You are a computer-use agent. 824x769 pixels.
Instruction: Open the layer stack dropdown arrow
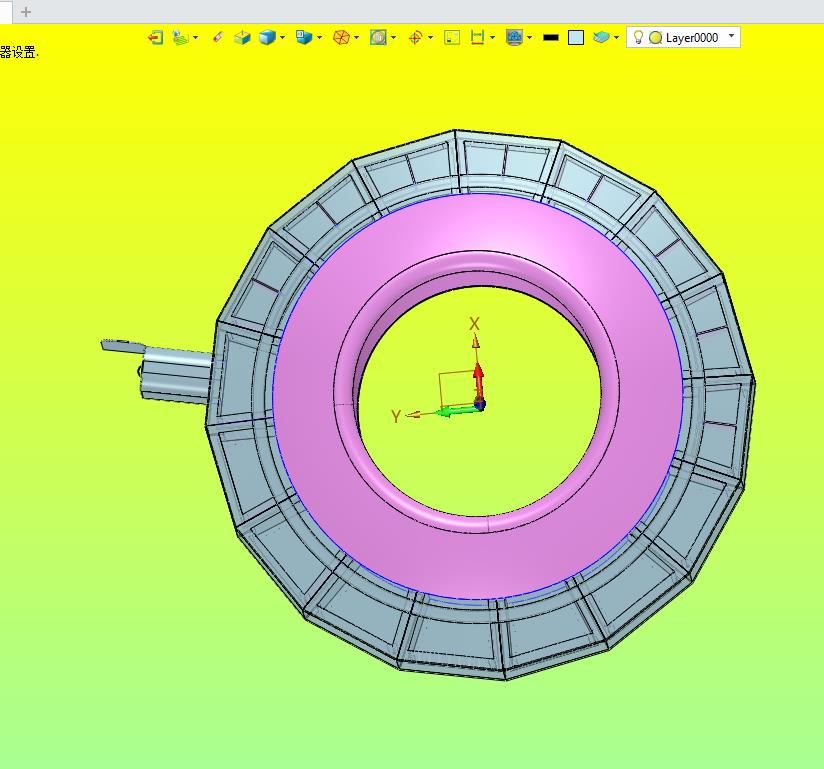coord(616,38)
